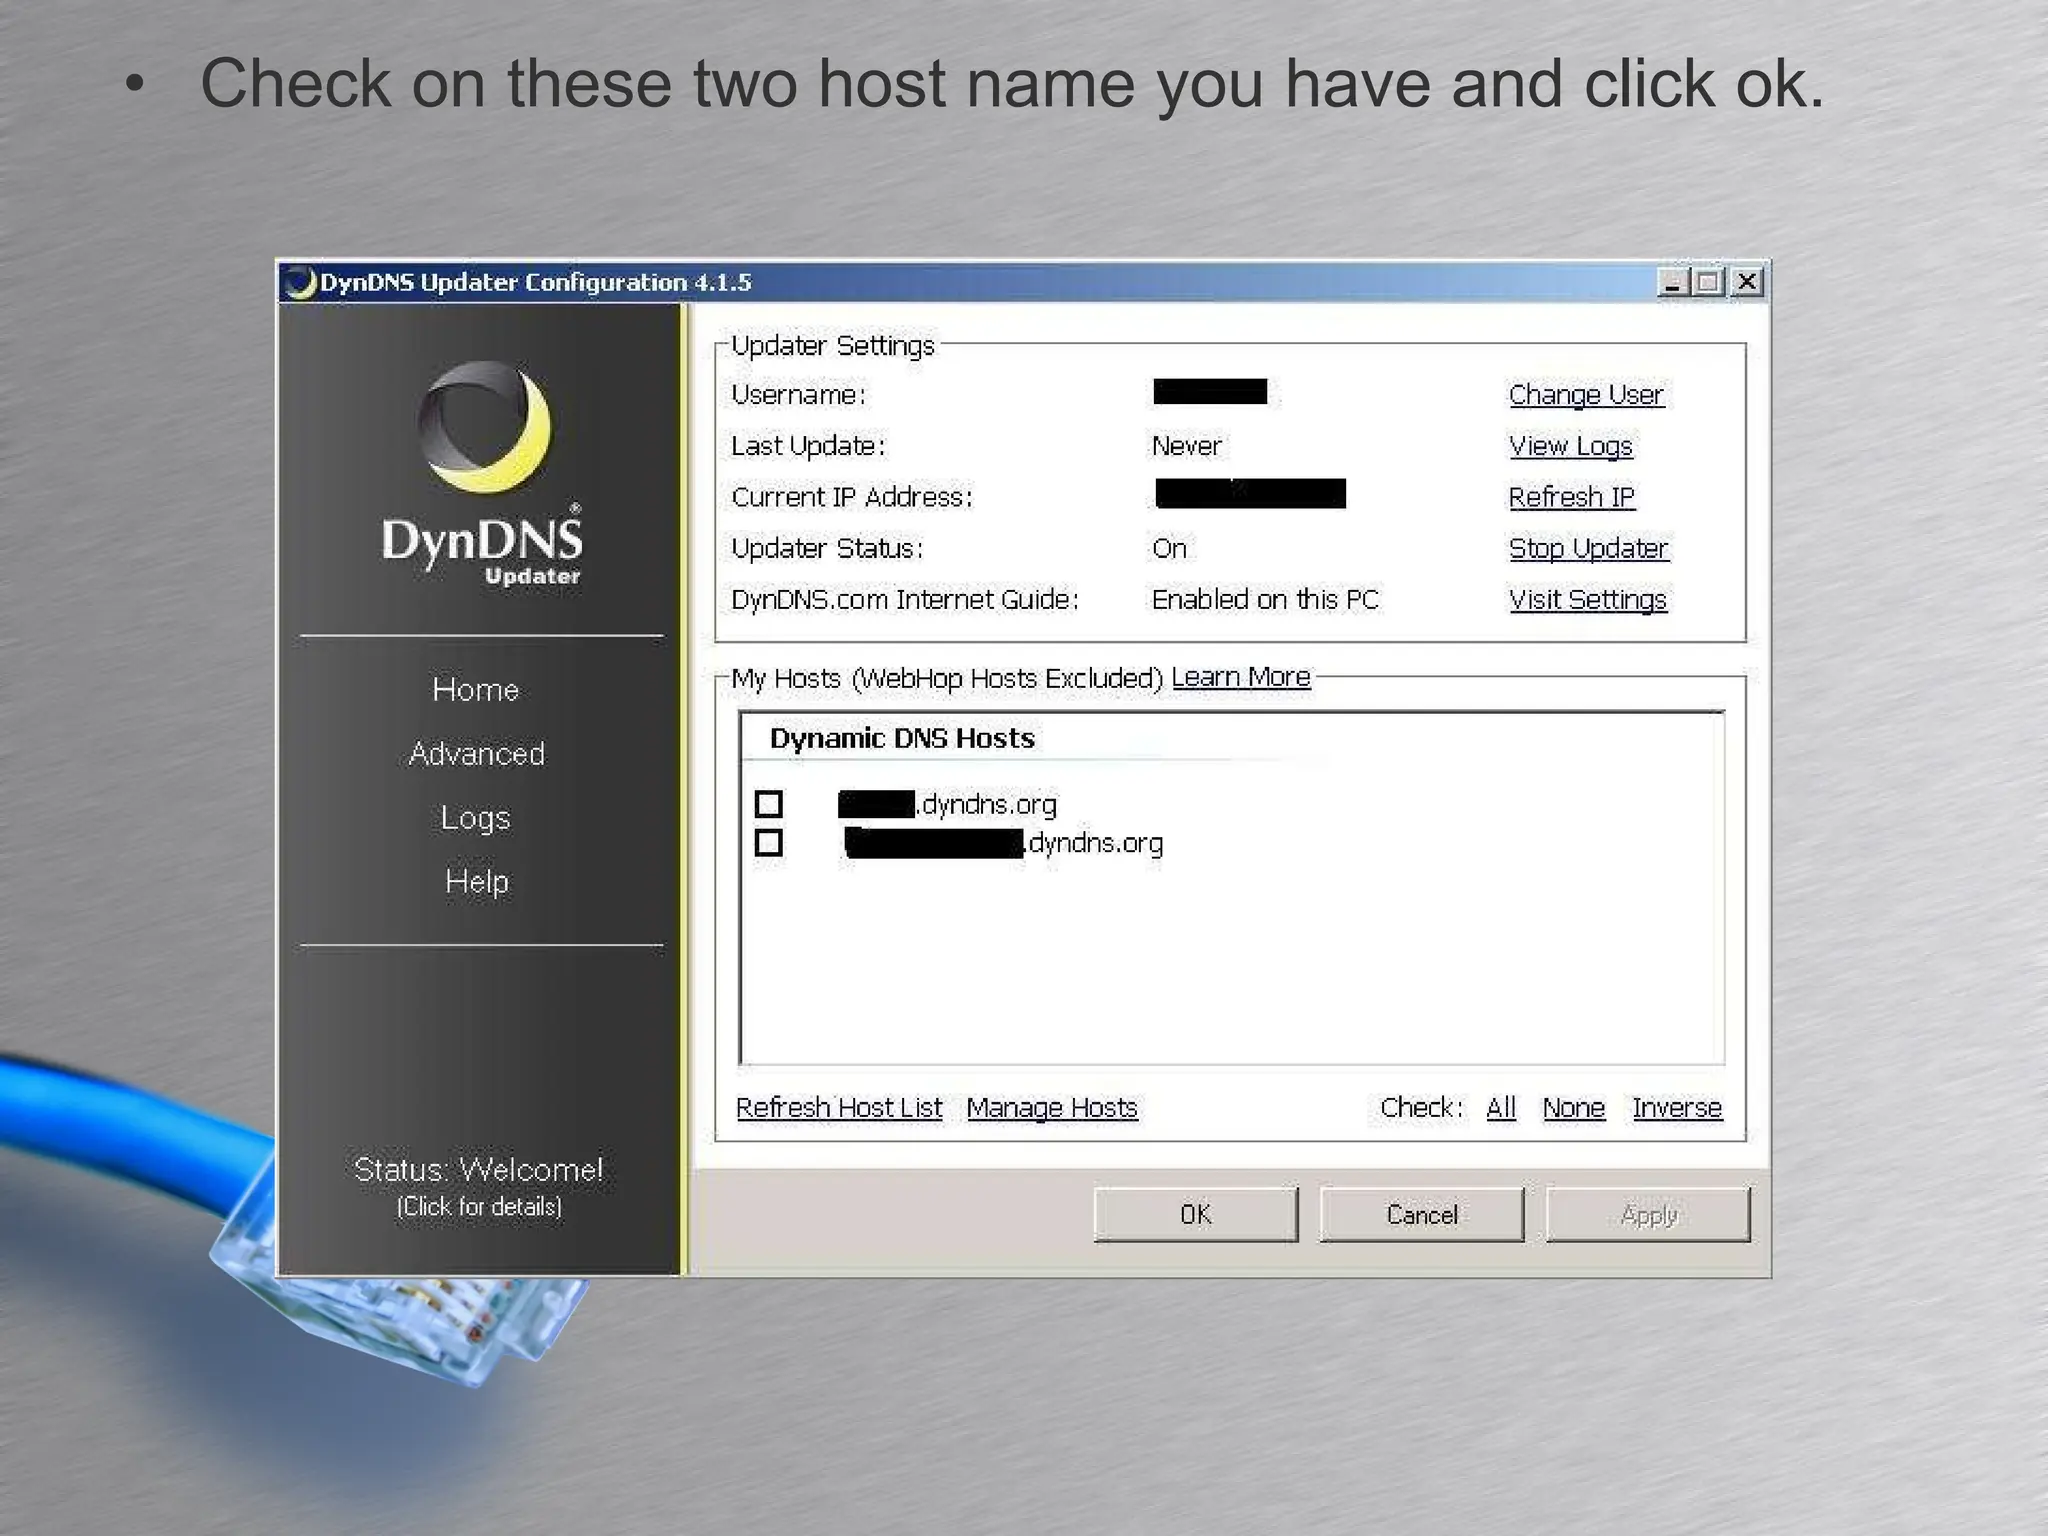
Task: Click Status: Welcome! for details
Action: pyautogui.click(x=479, y=1186)
